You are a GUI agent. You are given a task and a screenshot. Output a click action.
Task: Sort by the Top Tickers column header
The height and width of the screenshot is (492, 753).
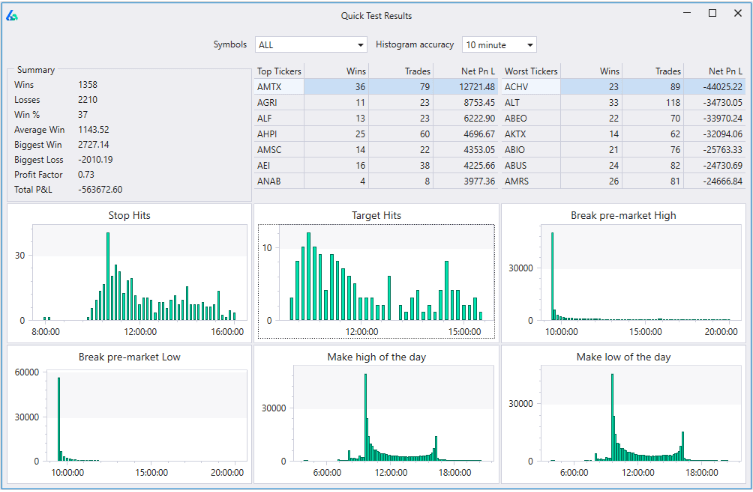point(279,71)
